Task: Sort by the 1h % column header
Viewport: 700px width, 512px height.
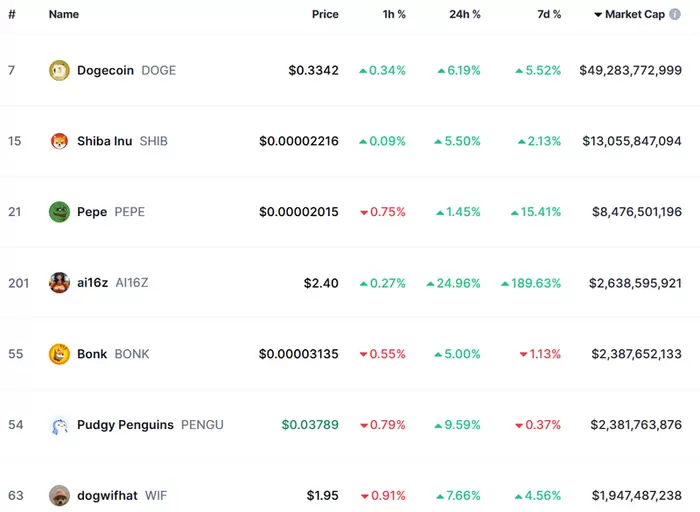Action: (x=394, y=15)
